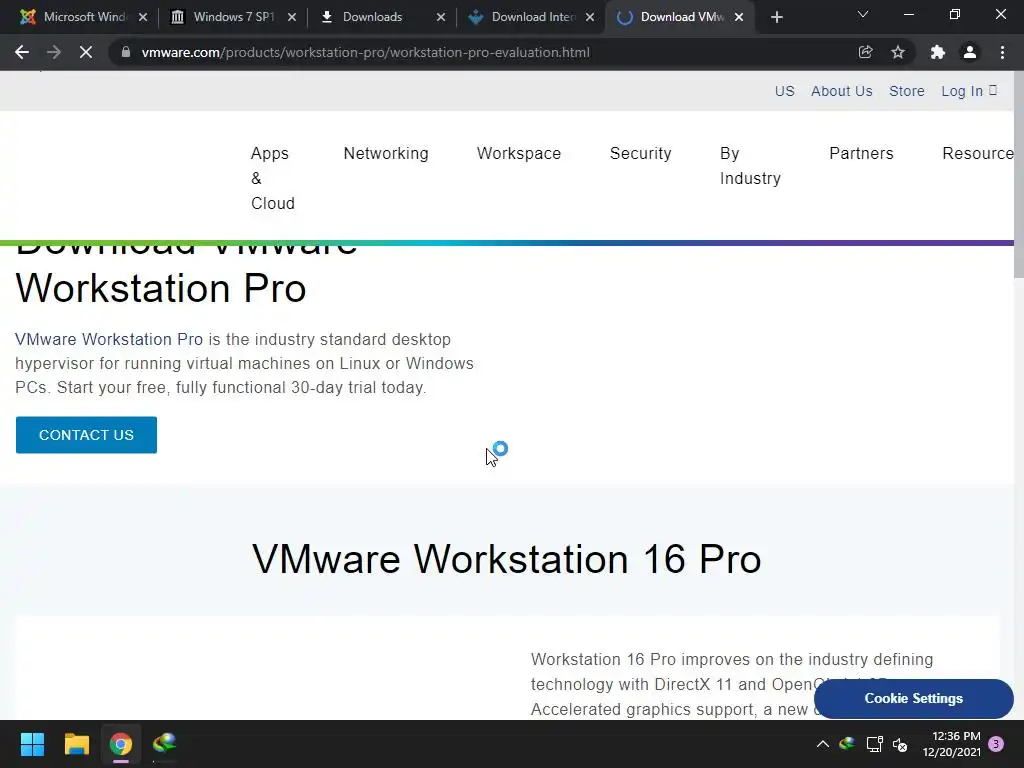Click the vmware.com address bar
Viewport: 1024px width, 768px height.
point(483,52)
